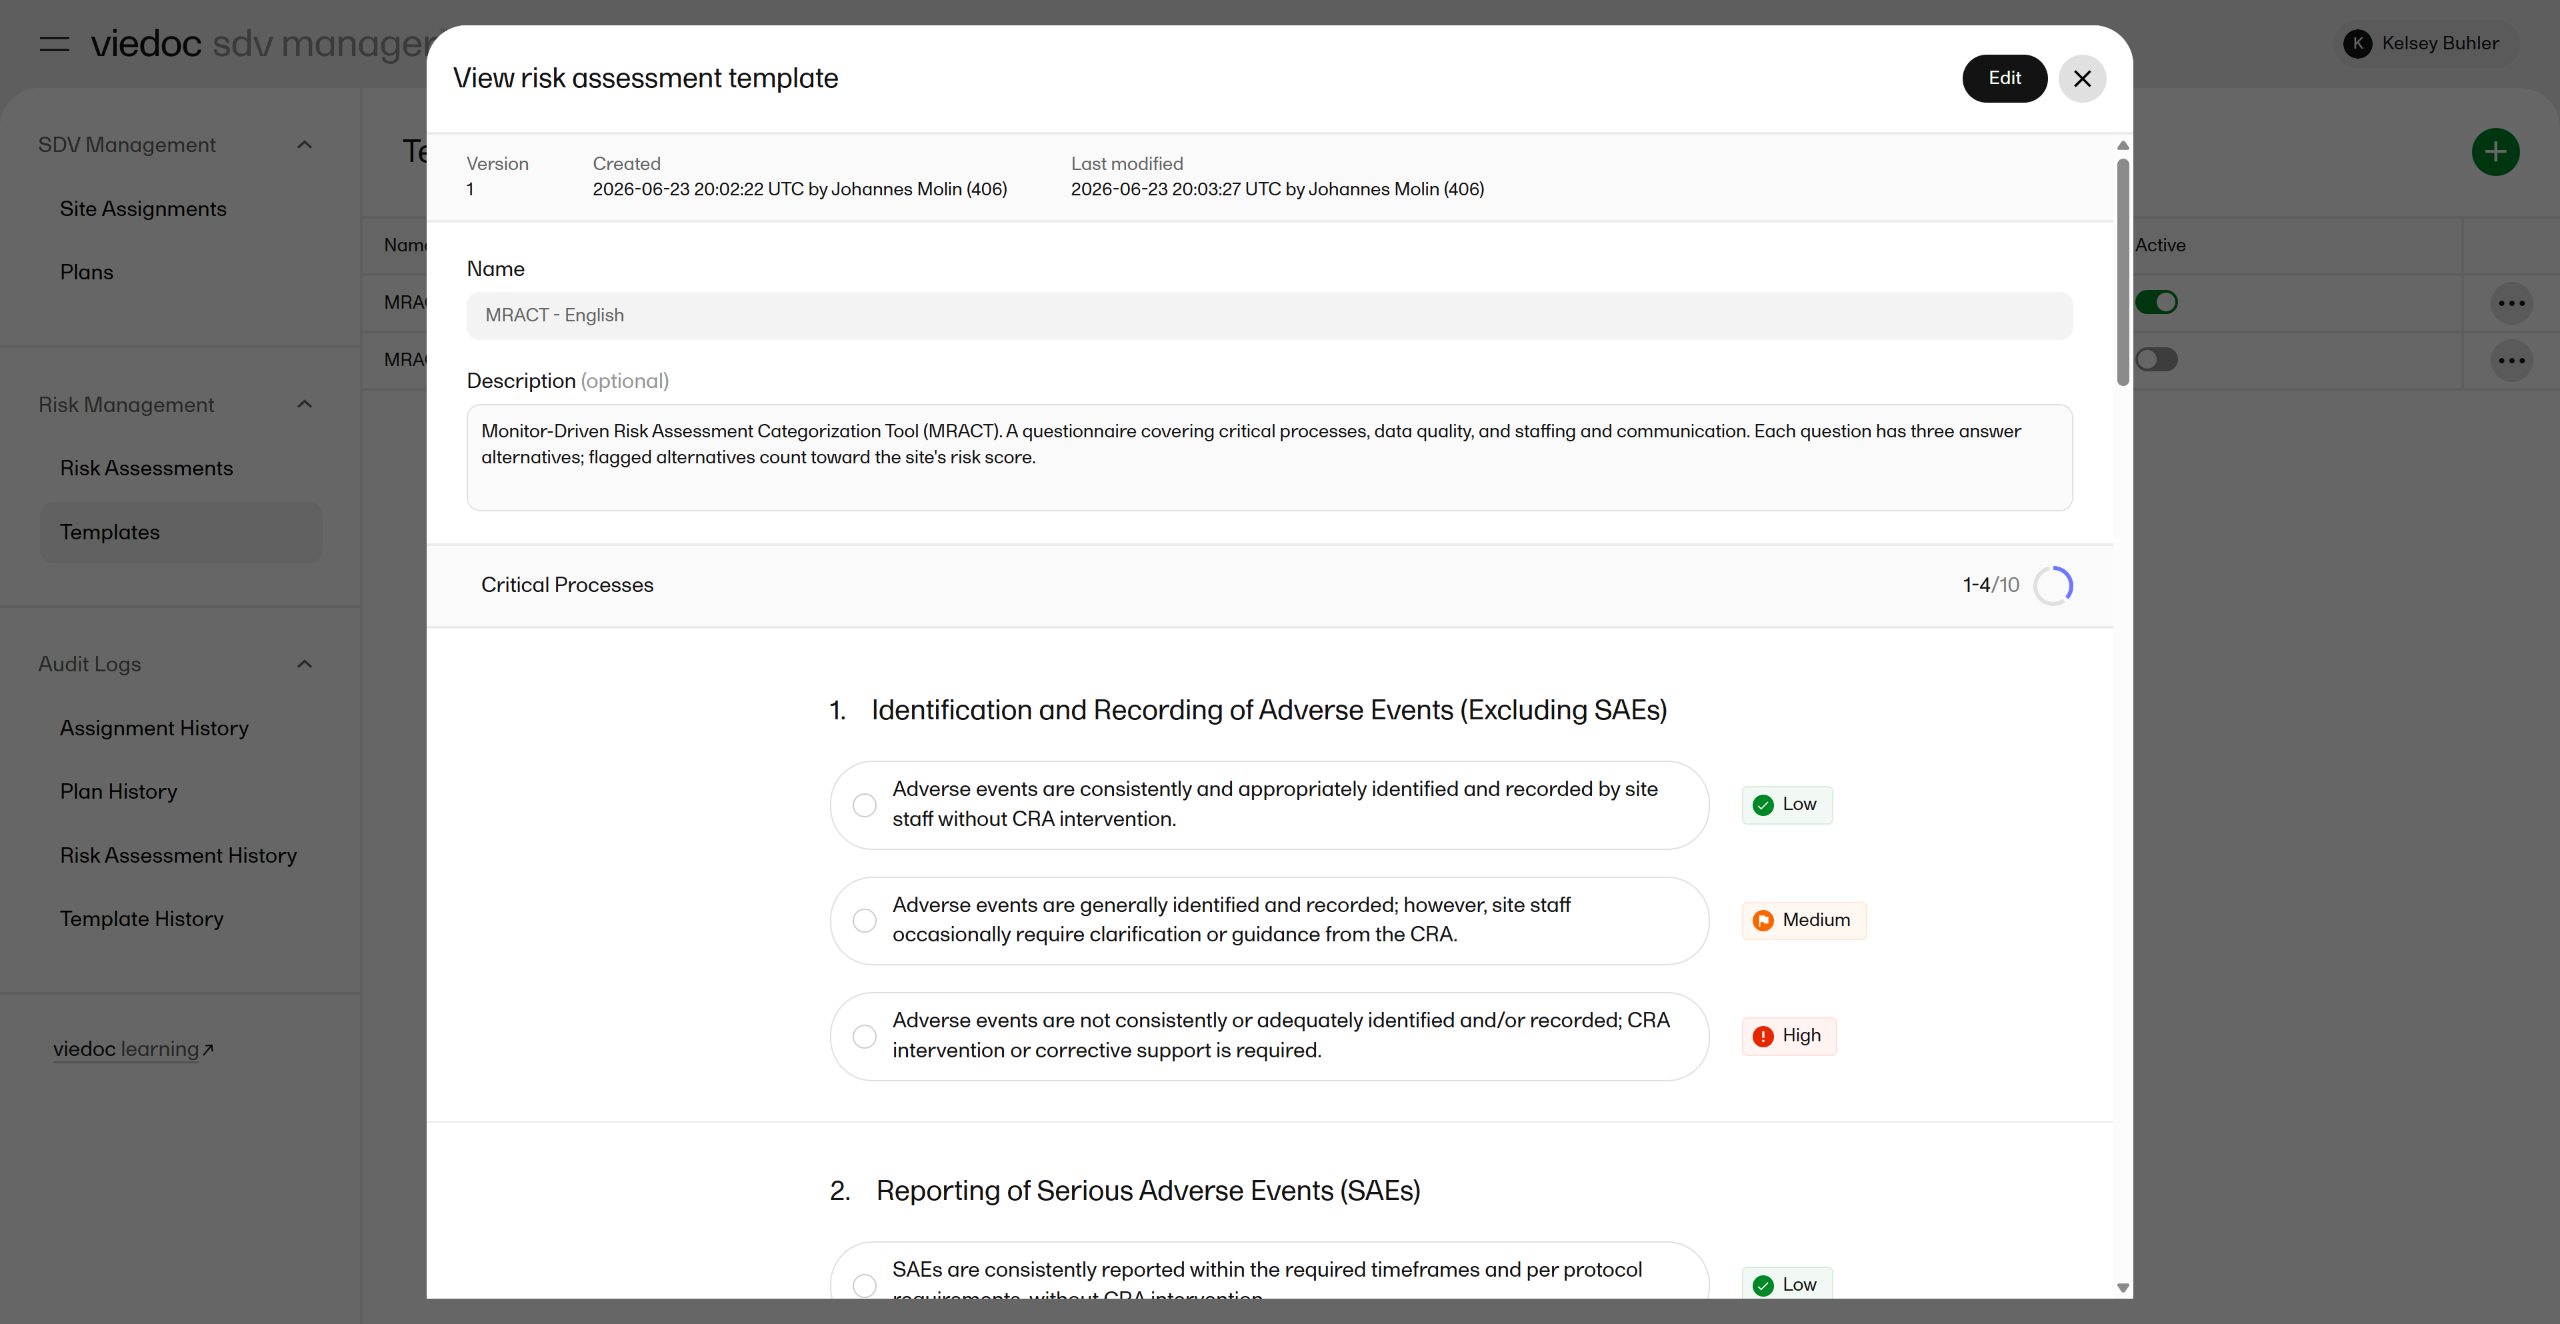The image size is (2560, 1324).
Task: Click the Medium risk label badge
Action: click(1804, 921)
